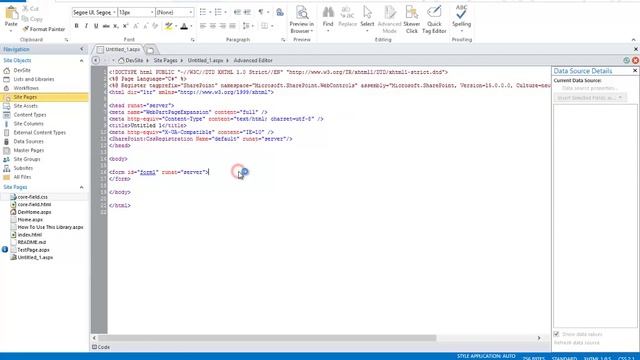Click the refresh icon near breadcrumb
The width and height of the screenshot is (640, 360).
627,60
